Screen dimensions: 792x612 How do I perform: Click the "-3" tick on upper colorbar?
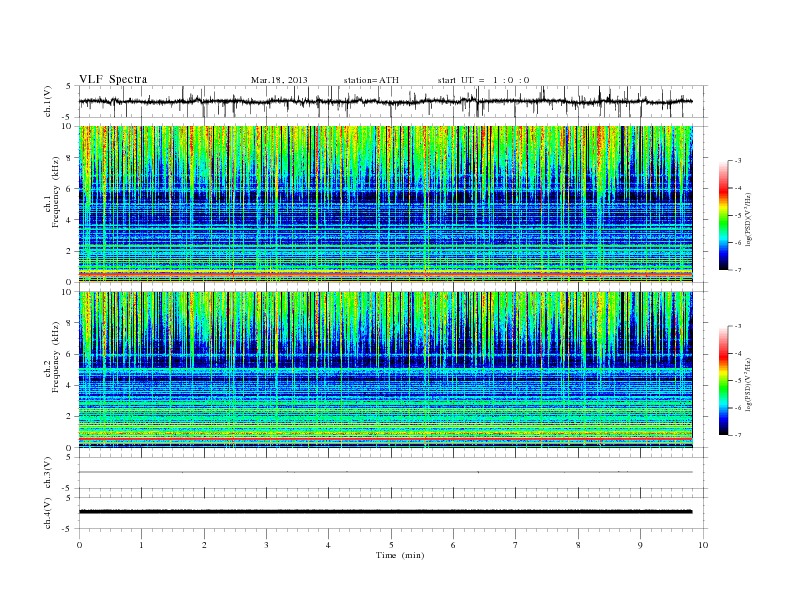point(737,161)
